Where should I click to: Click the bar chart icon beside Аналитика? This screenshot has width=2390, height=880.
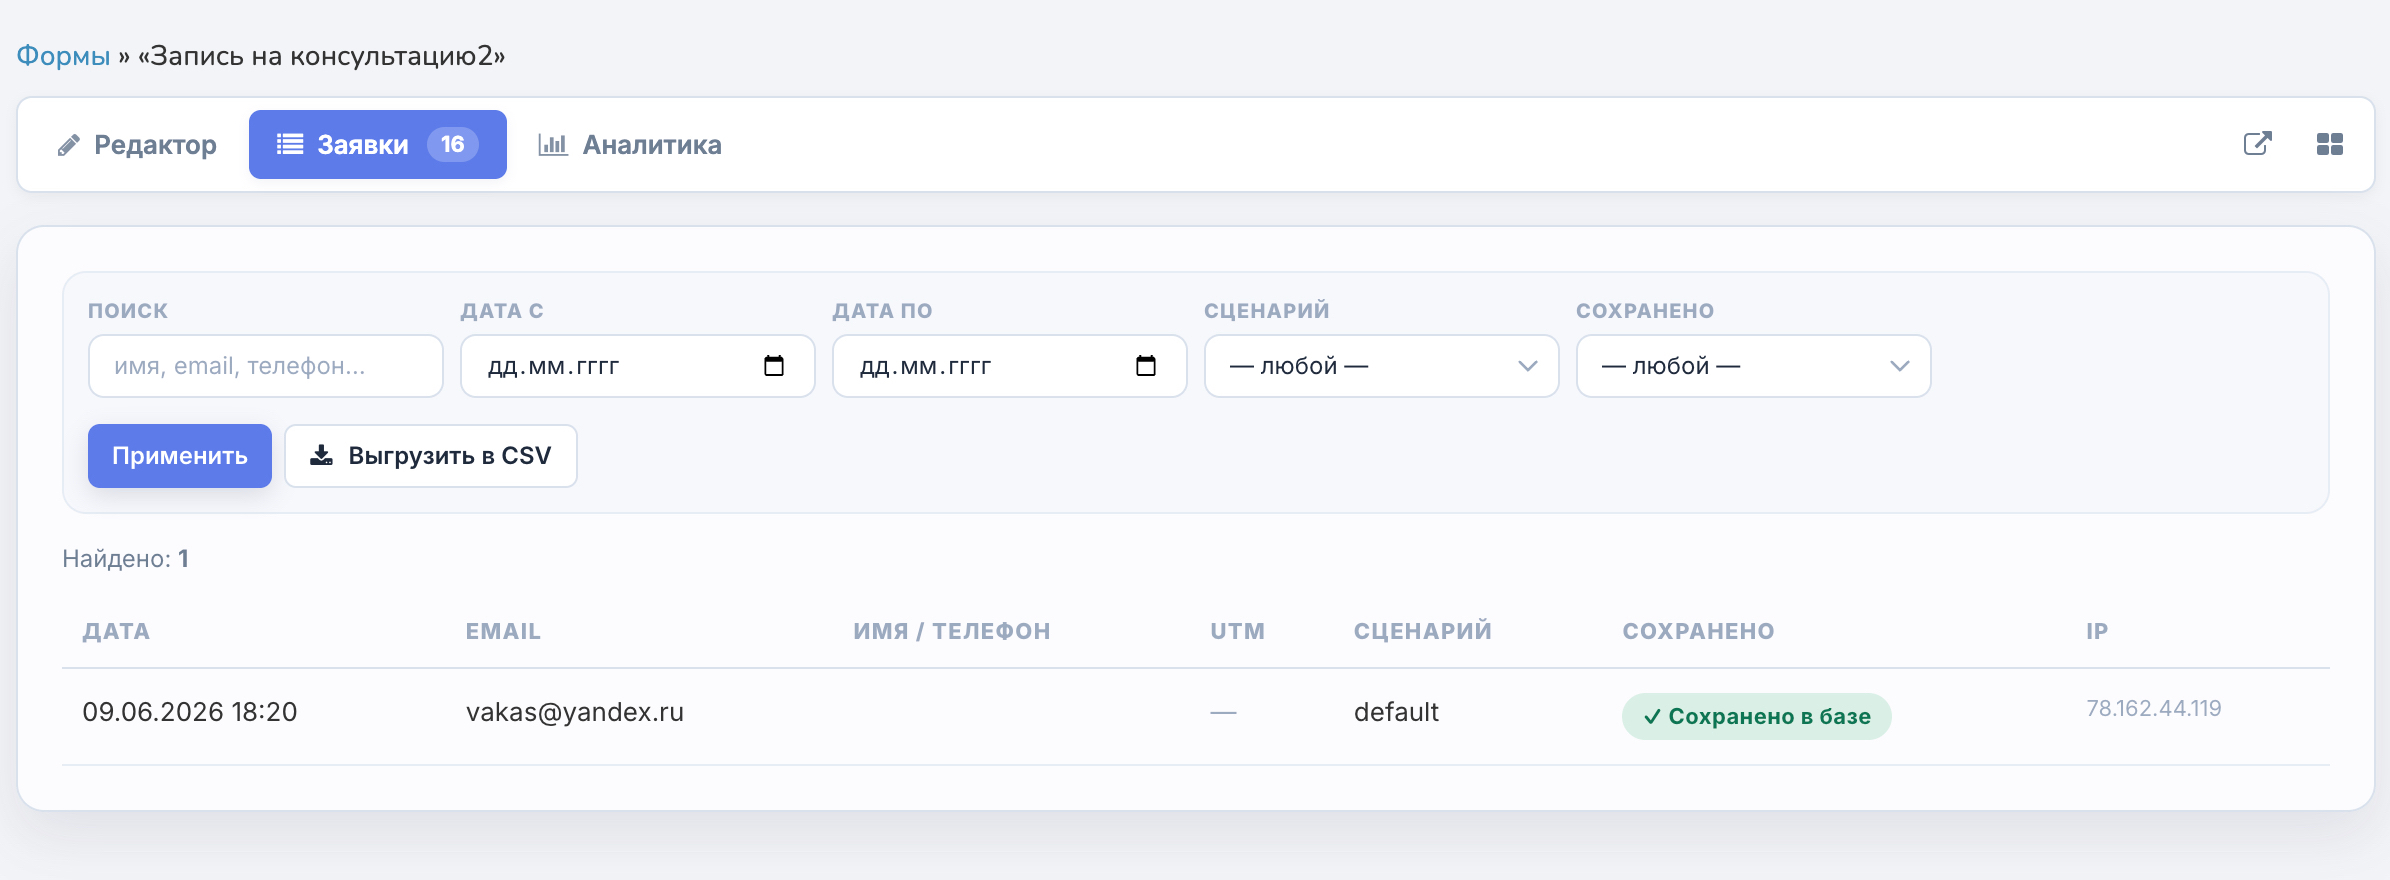(x=553, y=145)
